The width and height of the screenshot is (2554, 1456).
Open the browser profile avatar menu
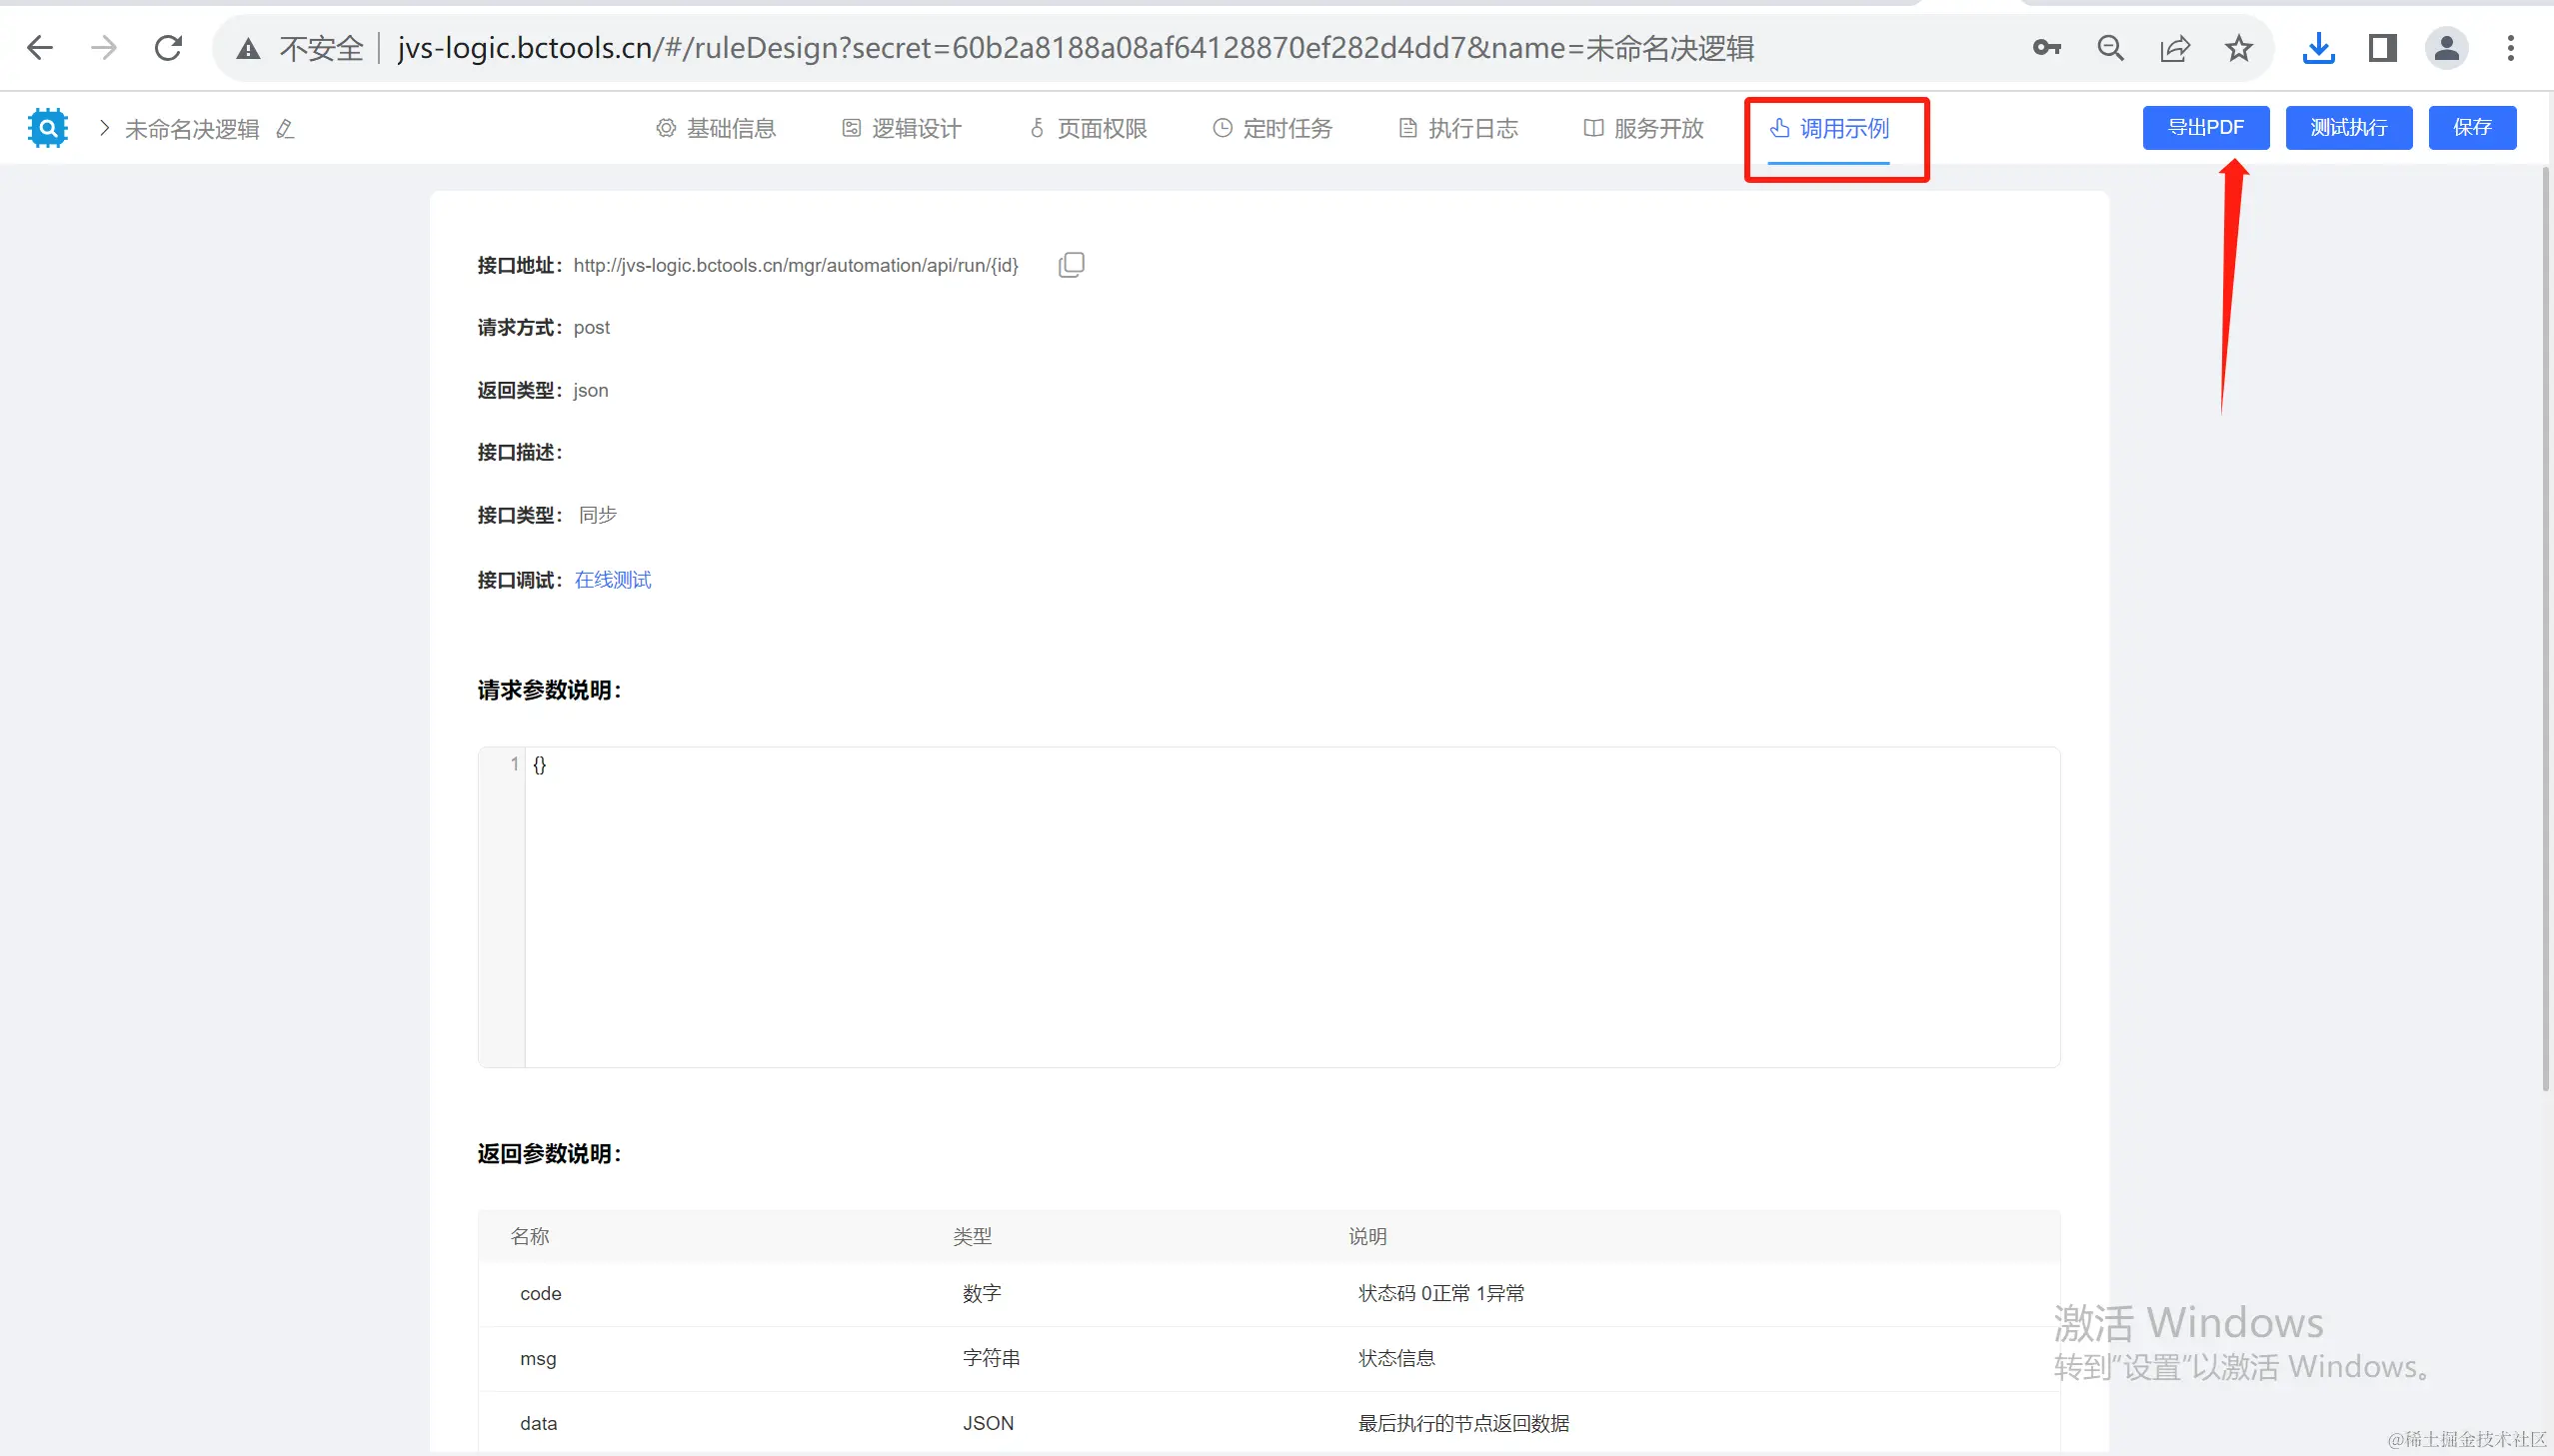coord(2446,48)
